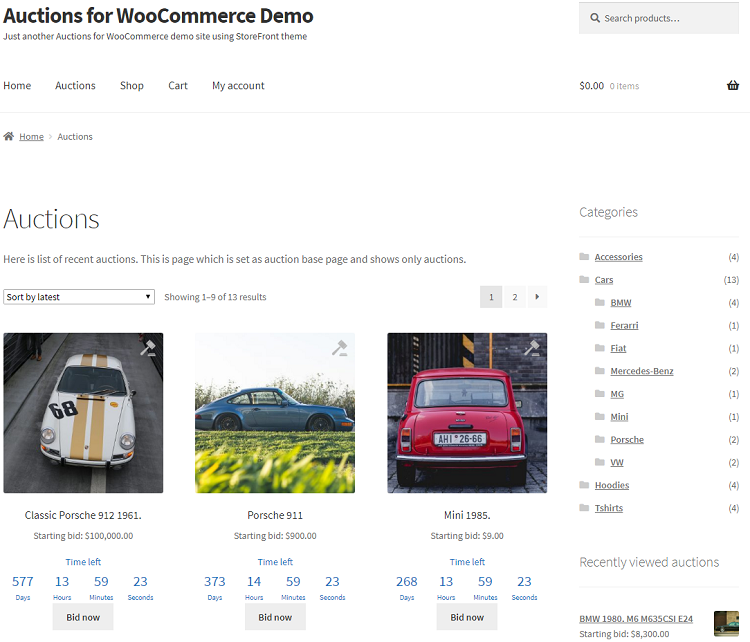The width and height of the screenshot is (750, 642).
Task: Click the Cars category folder icon
Action: click(584, 279)
